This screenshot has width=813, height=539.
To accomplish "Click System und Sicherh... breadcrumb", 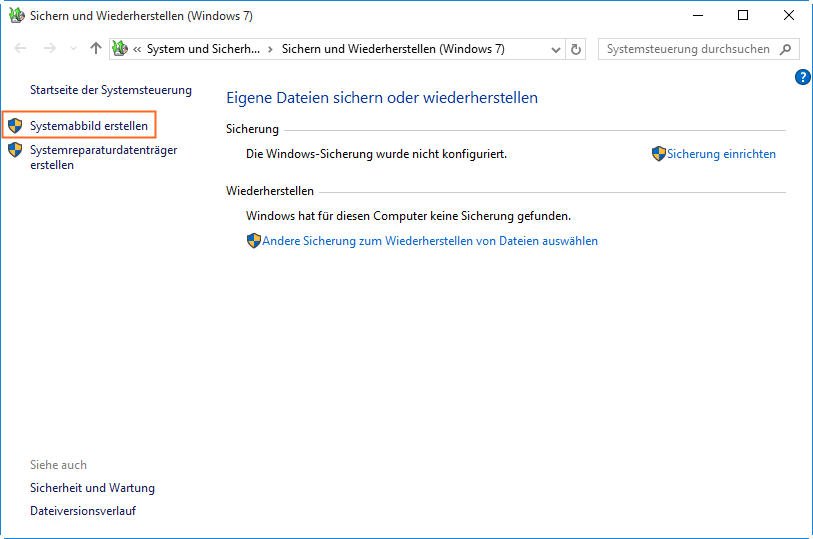I will [x=203, y=49].
